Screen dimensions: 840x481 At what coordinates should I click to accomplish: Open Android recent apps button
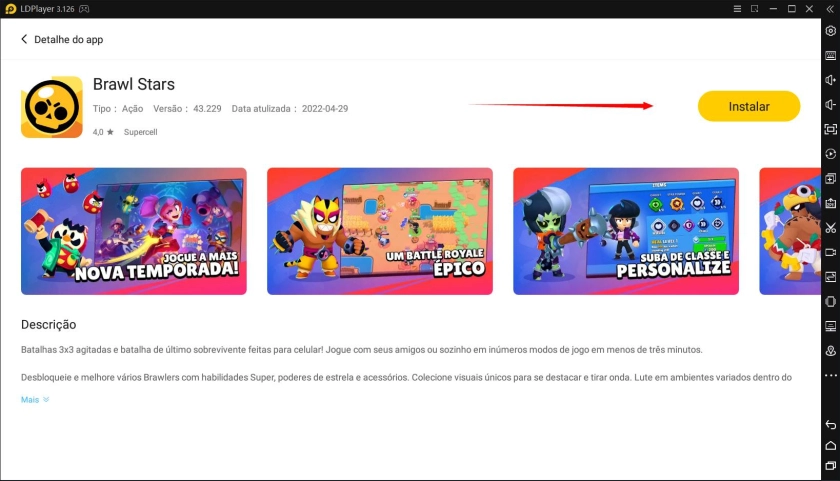(830, 467)
